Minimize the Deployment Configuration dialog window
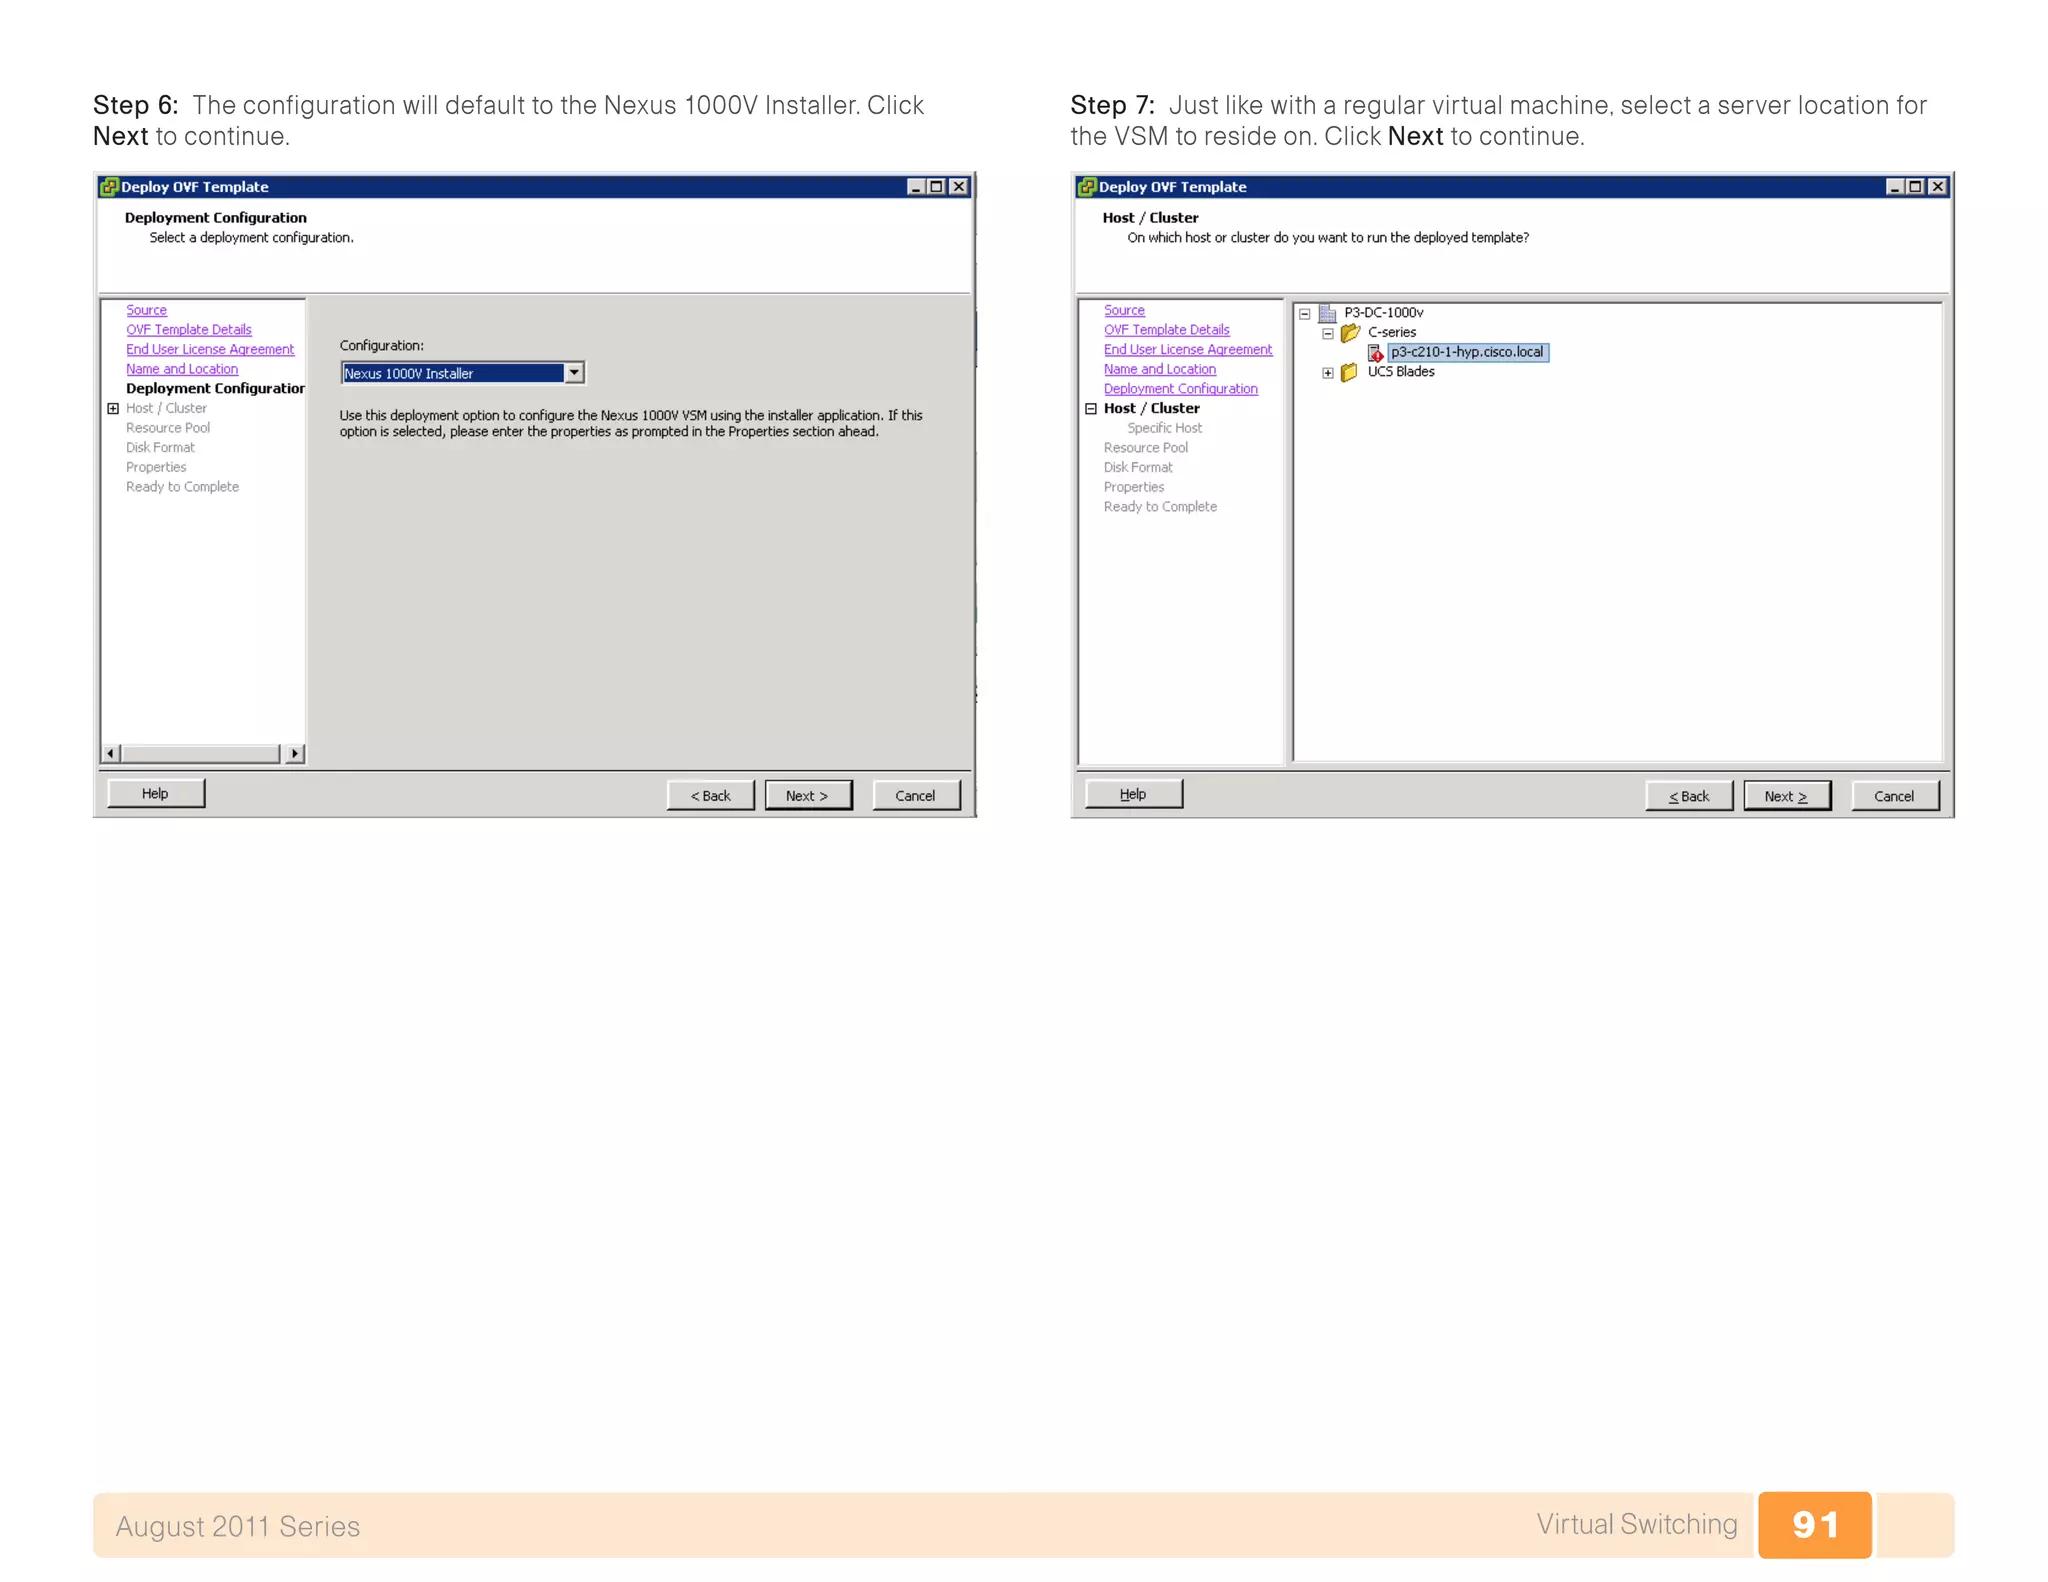 [x=915, y=187]
